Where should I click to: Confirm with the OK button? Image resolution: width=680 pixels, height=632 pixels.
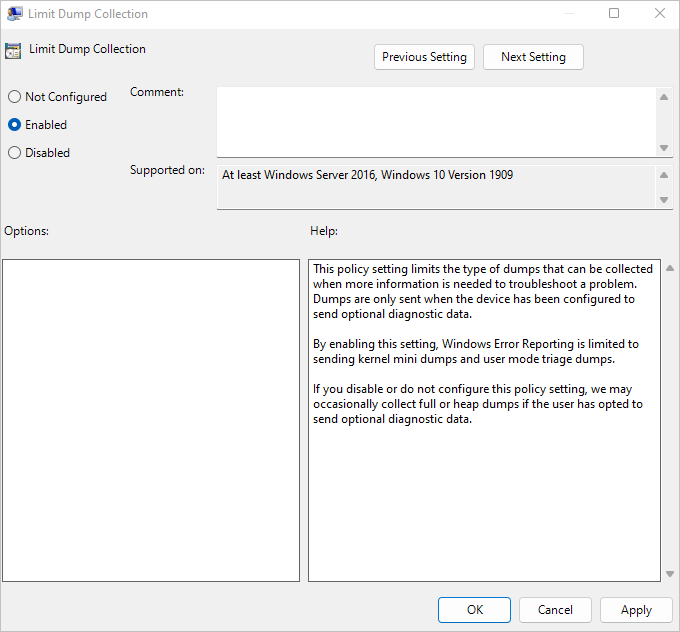click(474, 610)
